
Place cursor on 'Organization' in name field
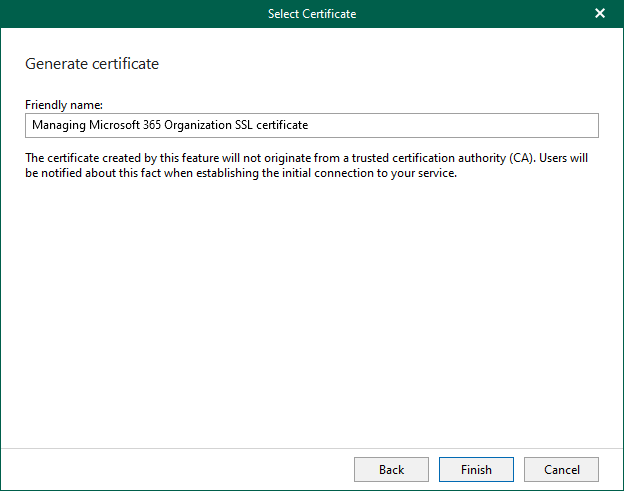(198, 125)
